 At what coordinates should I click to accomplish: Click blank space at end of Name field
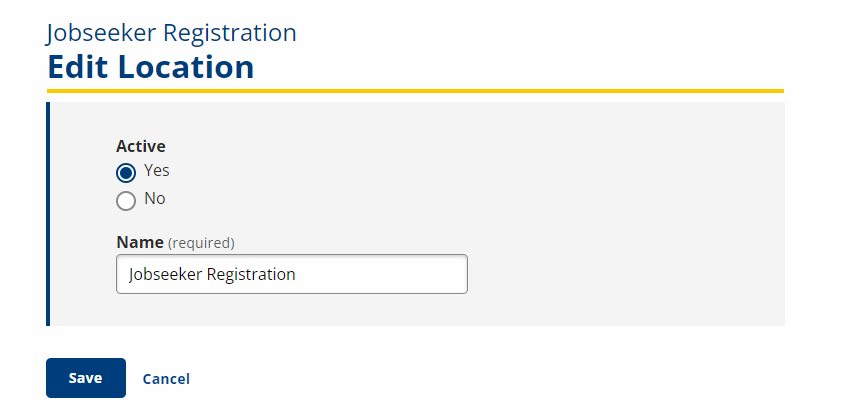[x=400, y=274]
